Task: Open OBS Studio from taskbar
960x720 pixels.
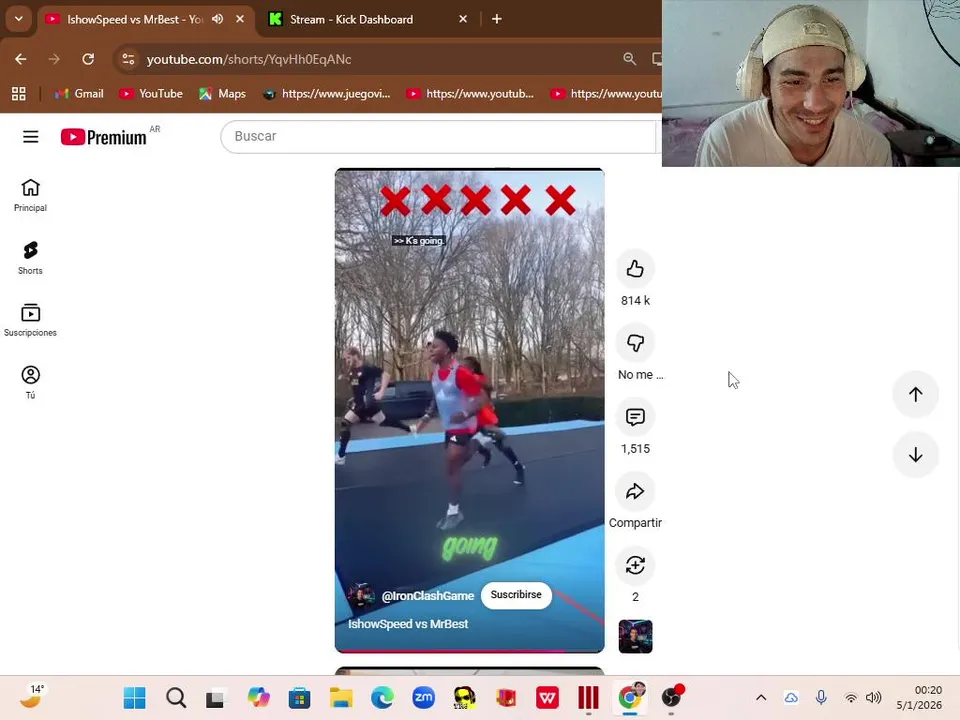Action: click(672, 697)
